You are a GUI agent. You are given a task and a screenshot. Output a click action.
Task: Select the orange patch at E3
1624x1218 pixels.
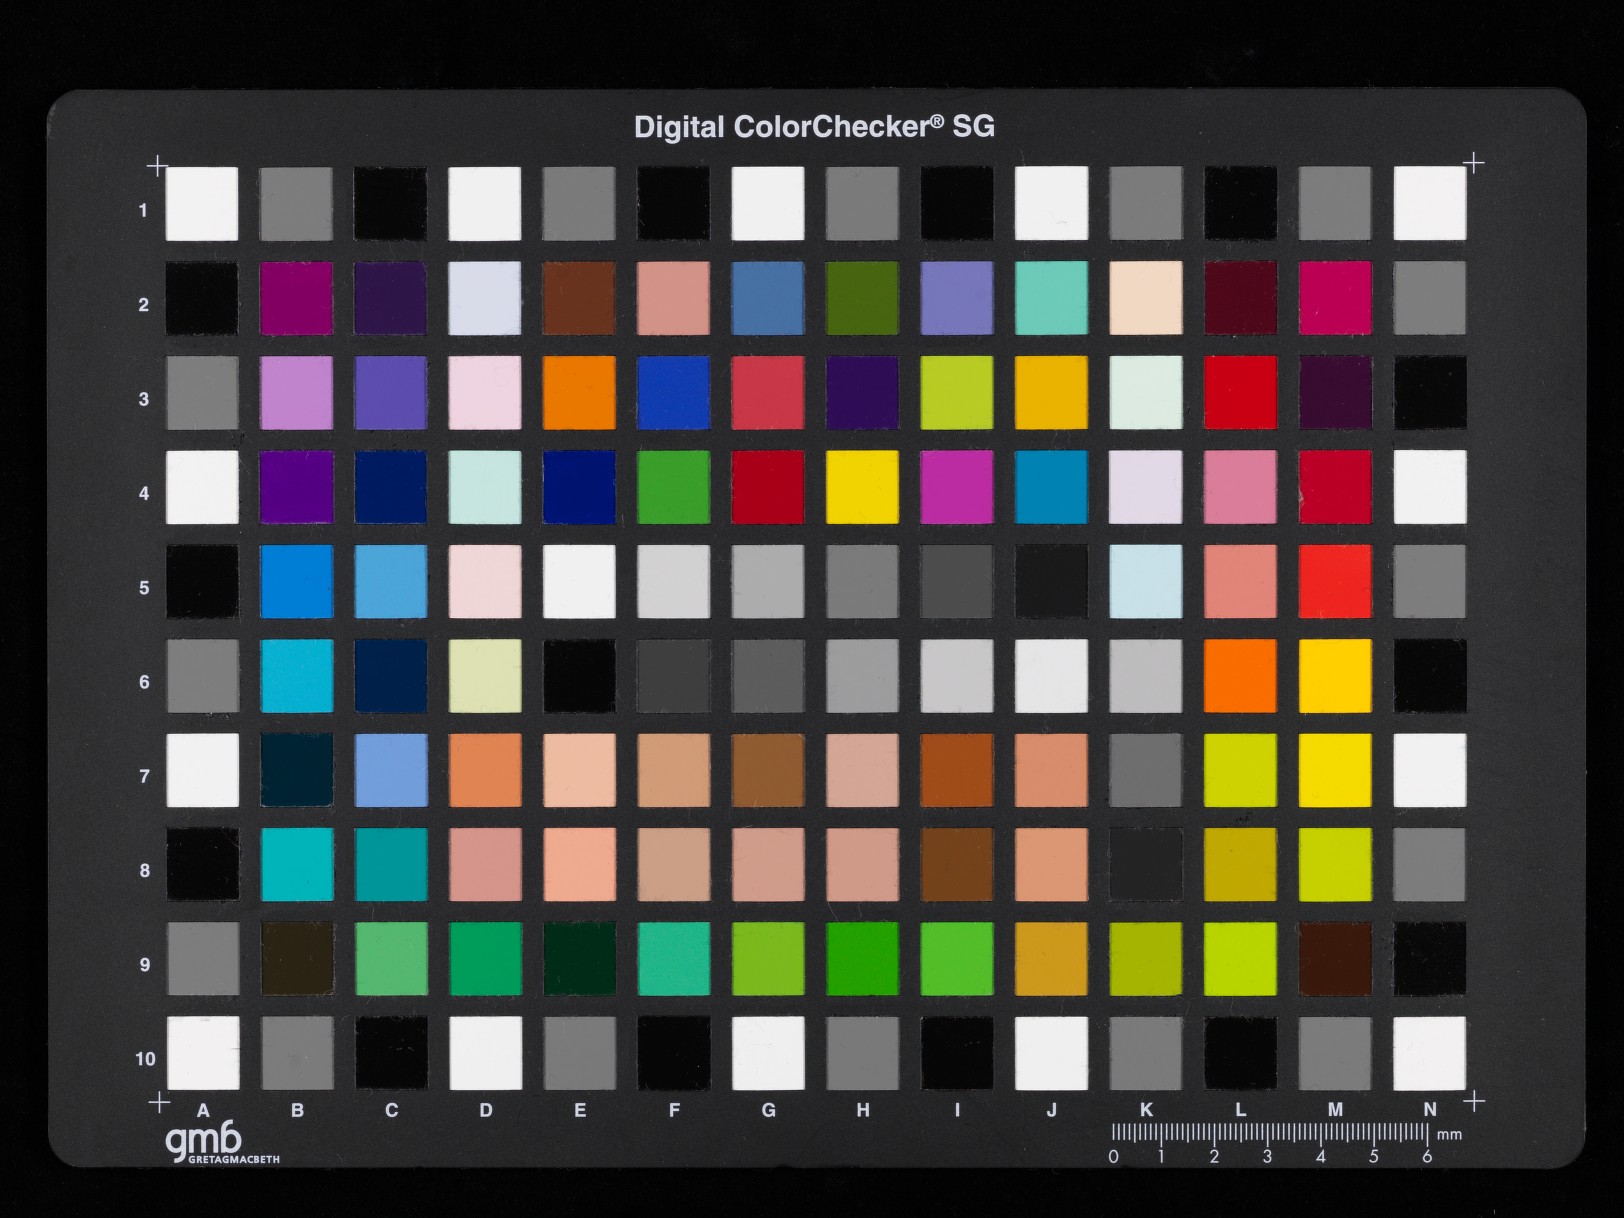[579, 393]
